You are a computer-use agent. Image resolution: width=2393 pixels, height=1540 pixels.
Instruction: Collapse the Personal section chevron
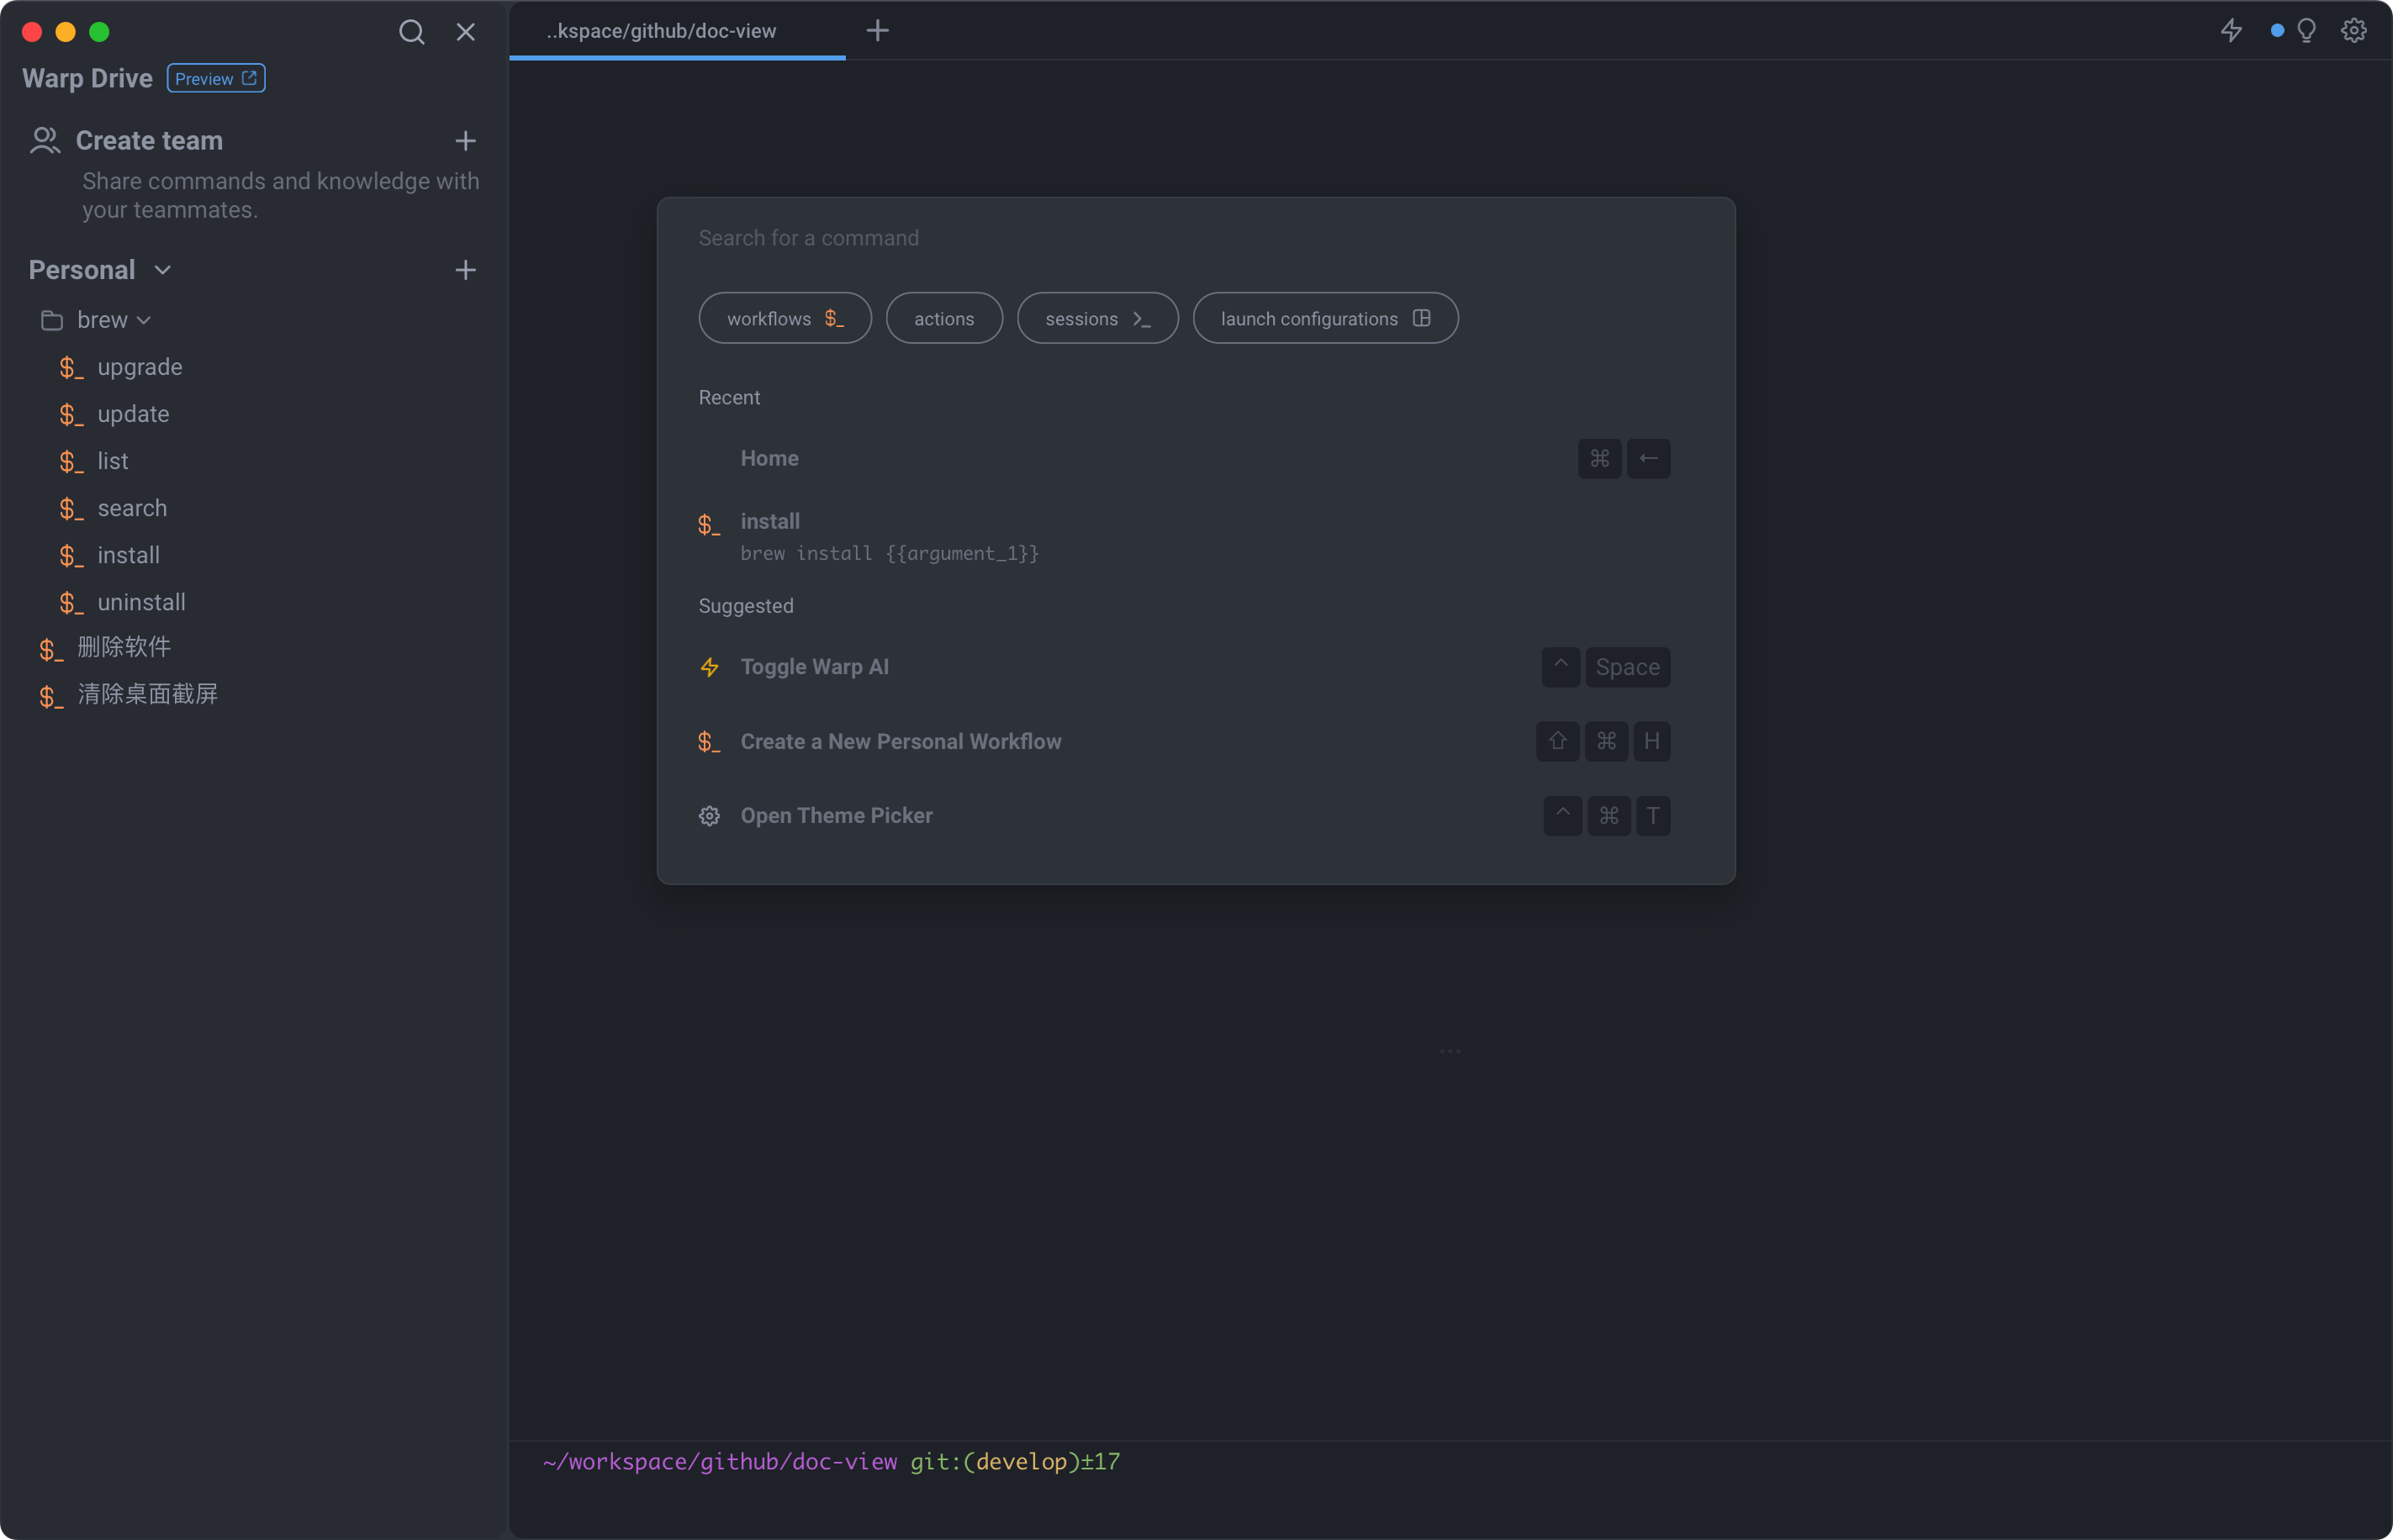click(x=163, y=270)
